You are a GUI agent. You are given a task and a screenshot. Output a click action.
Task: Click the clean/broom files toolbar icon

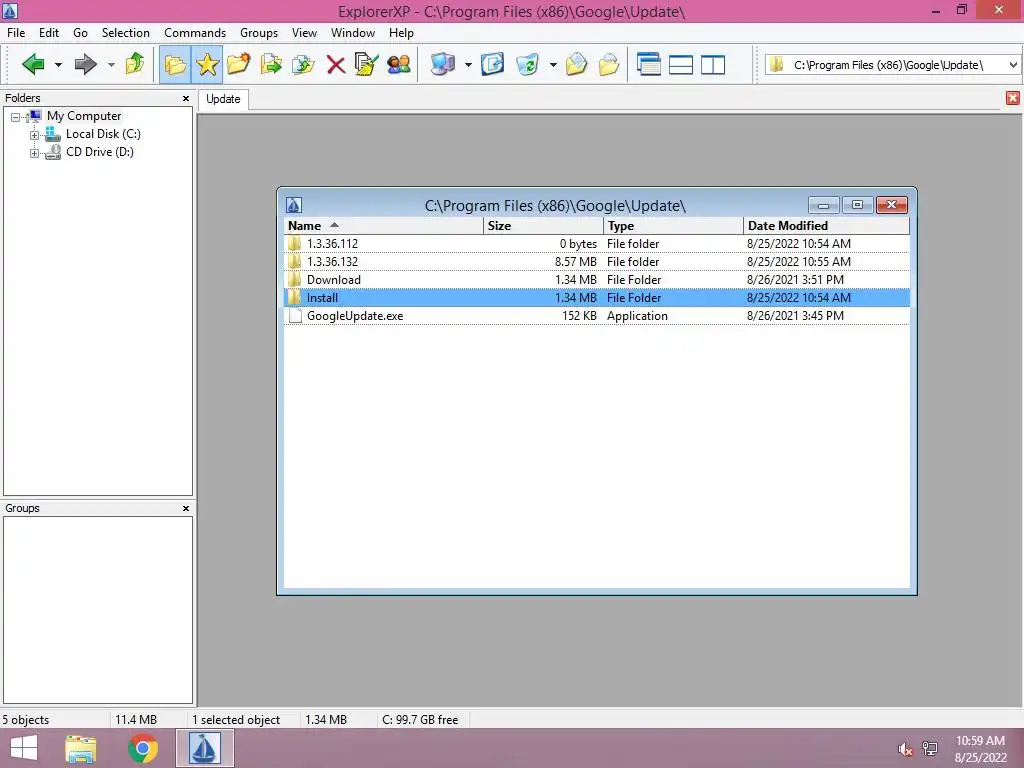click(366, 64)
